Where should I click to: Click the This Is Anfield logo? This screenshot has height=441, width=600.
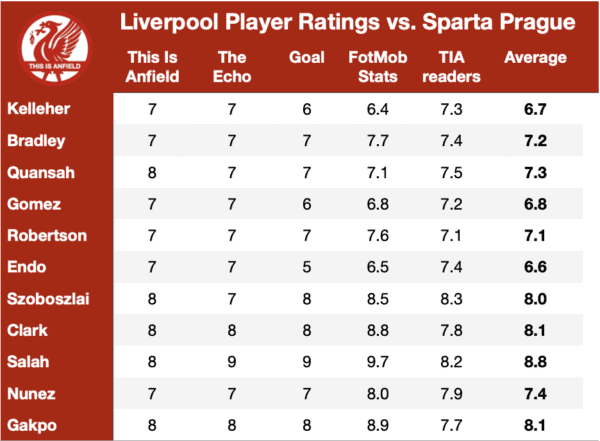(x=54, y=47)
